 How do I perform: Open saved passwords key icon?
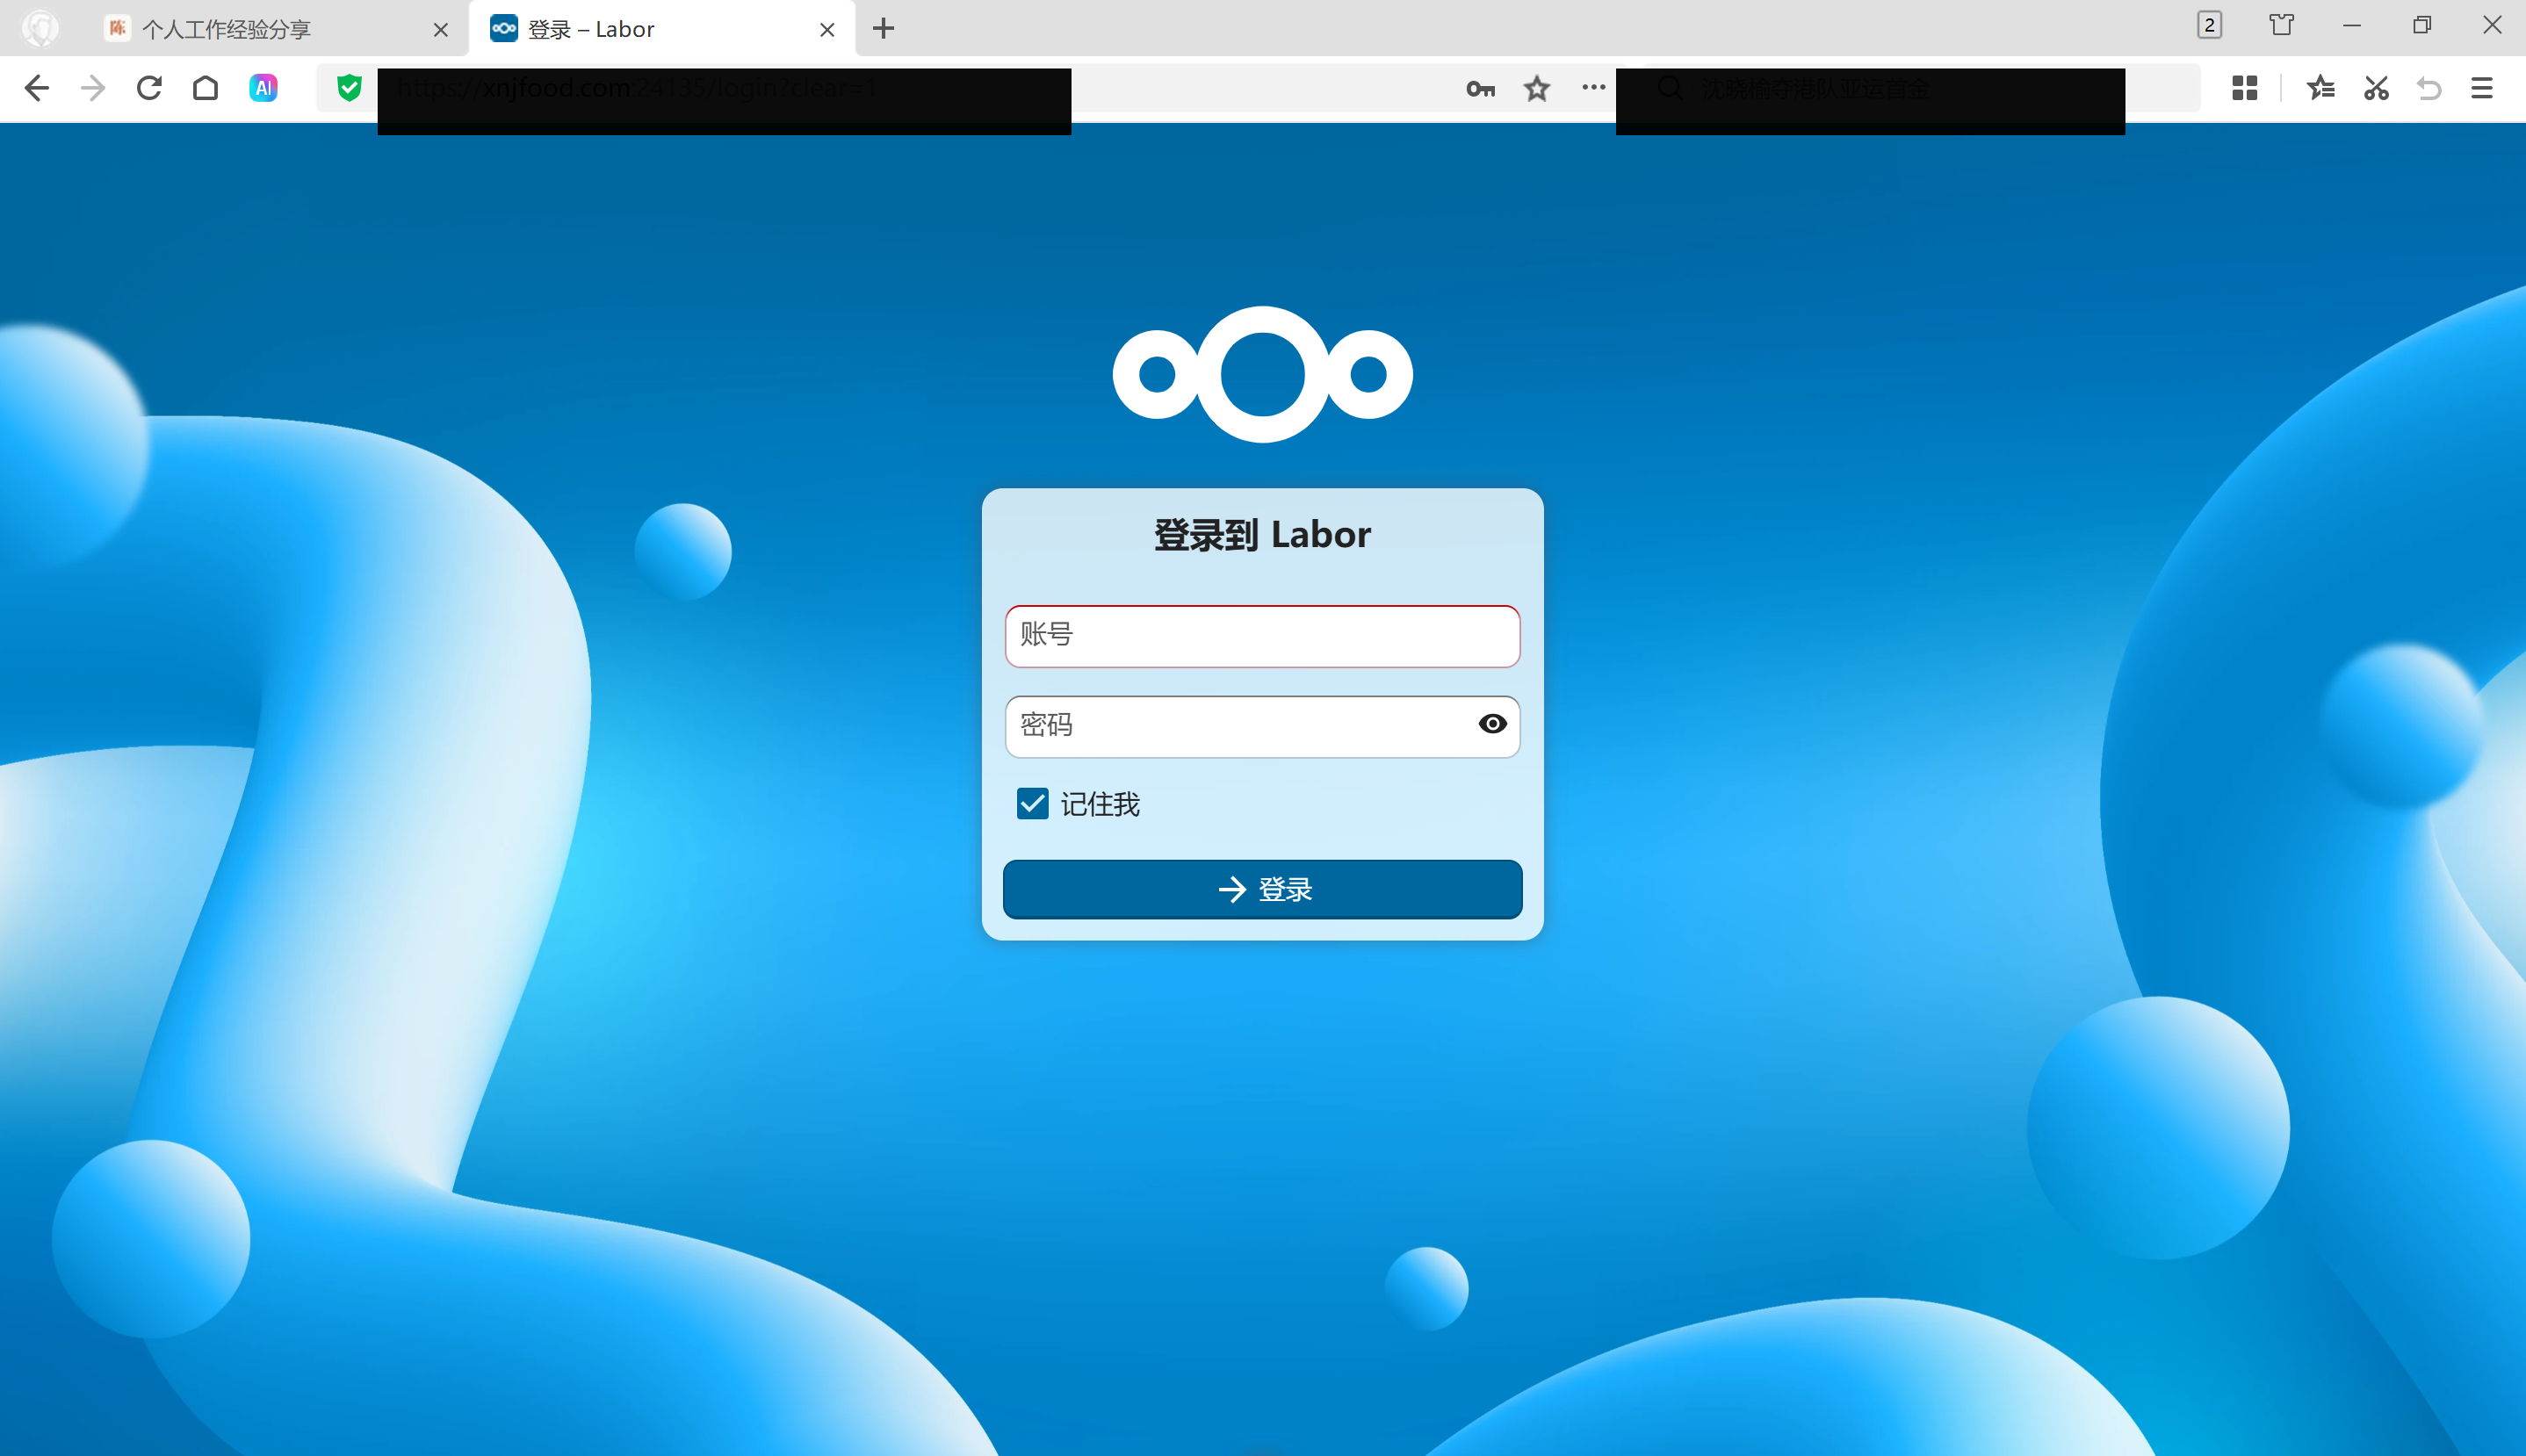click(1480, 89)
